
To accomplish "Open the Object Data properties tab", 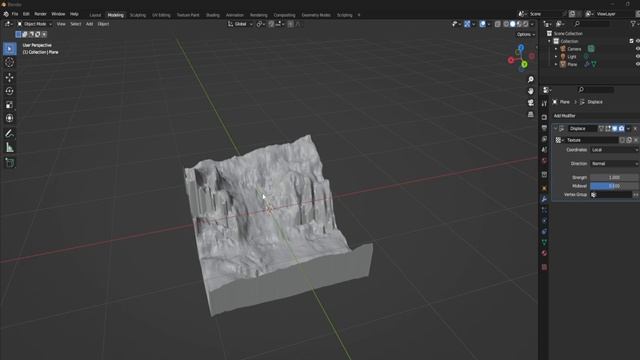I will pos(544,242).
